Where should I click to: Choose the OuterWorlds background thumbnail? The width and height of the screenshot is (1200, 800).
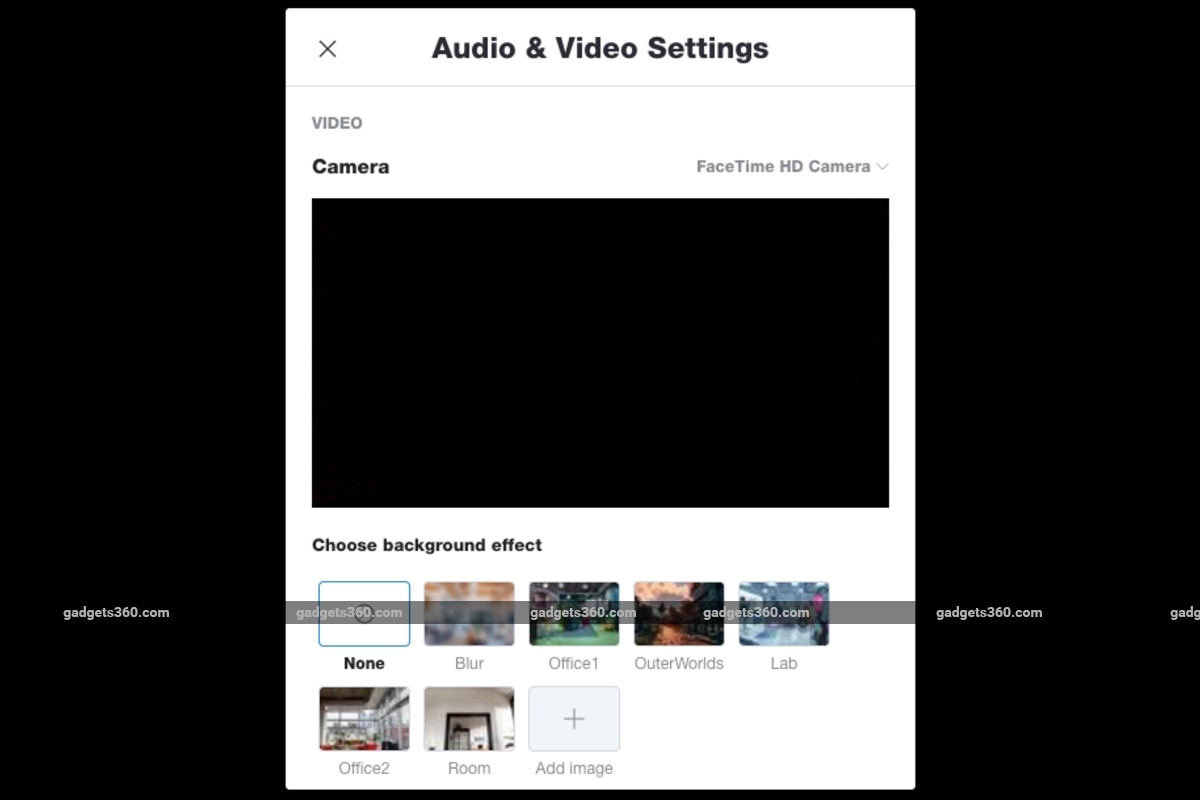coord(679,614)
